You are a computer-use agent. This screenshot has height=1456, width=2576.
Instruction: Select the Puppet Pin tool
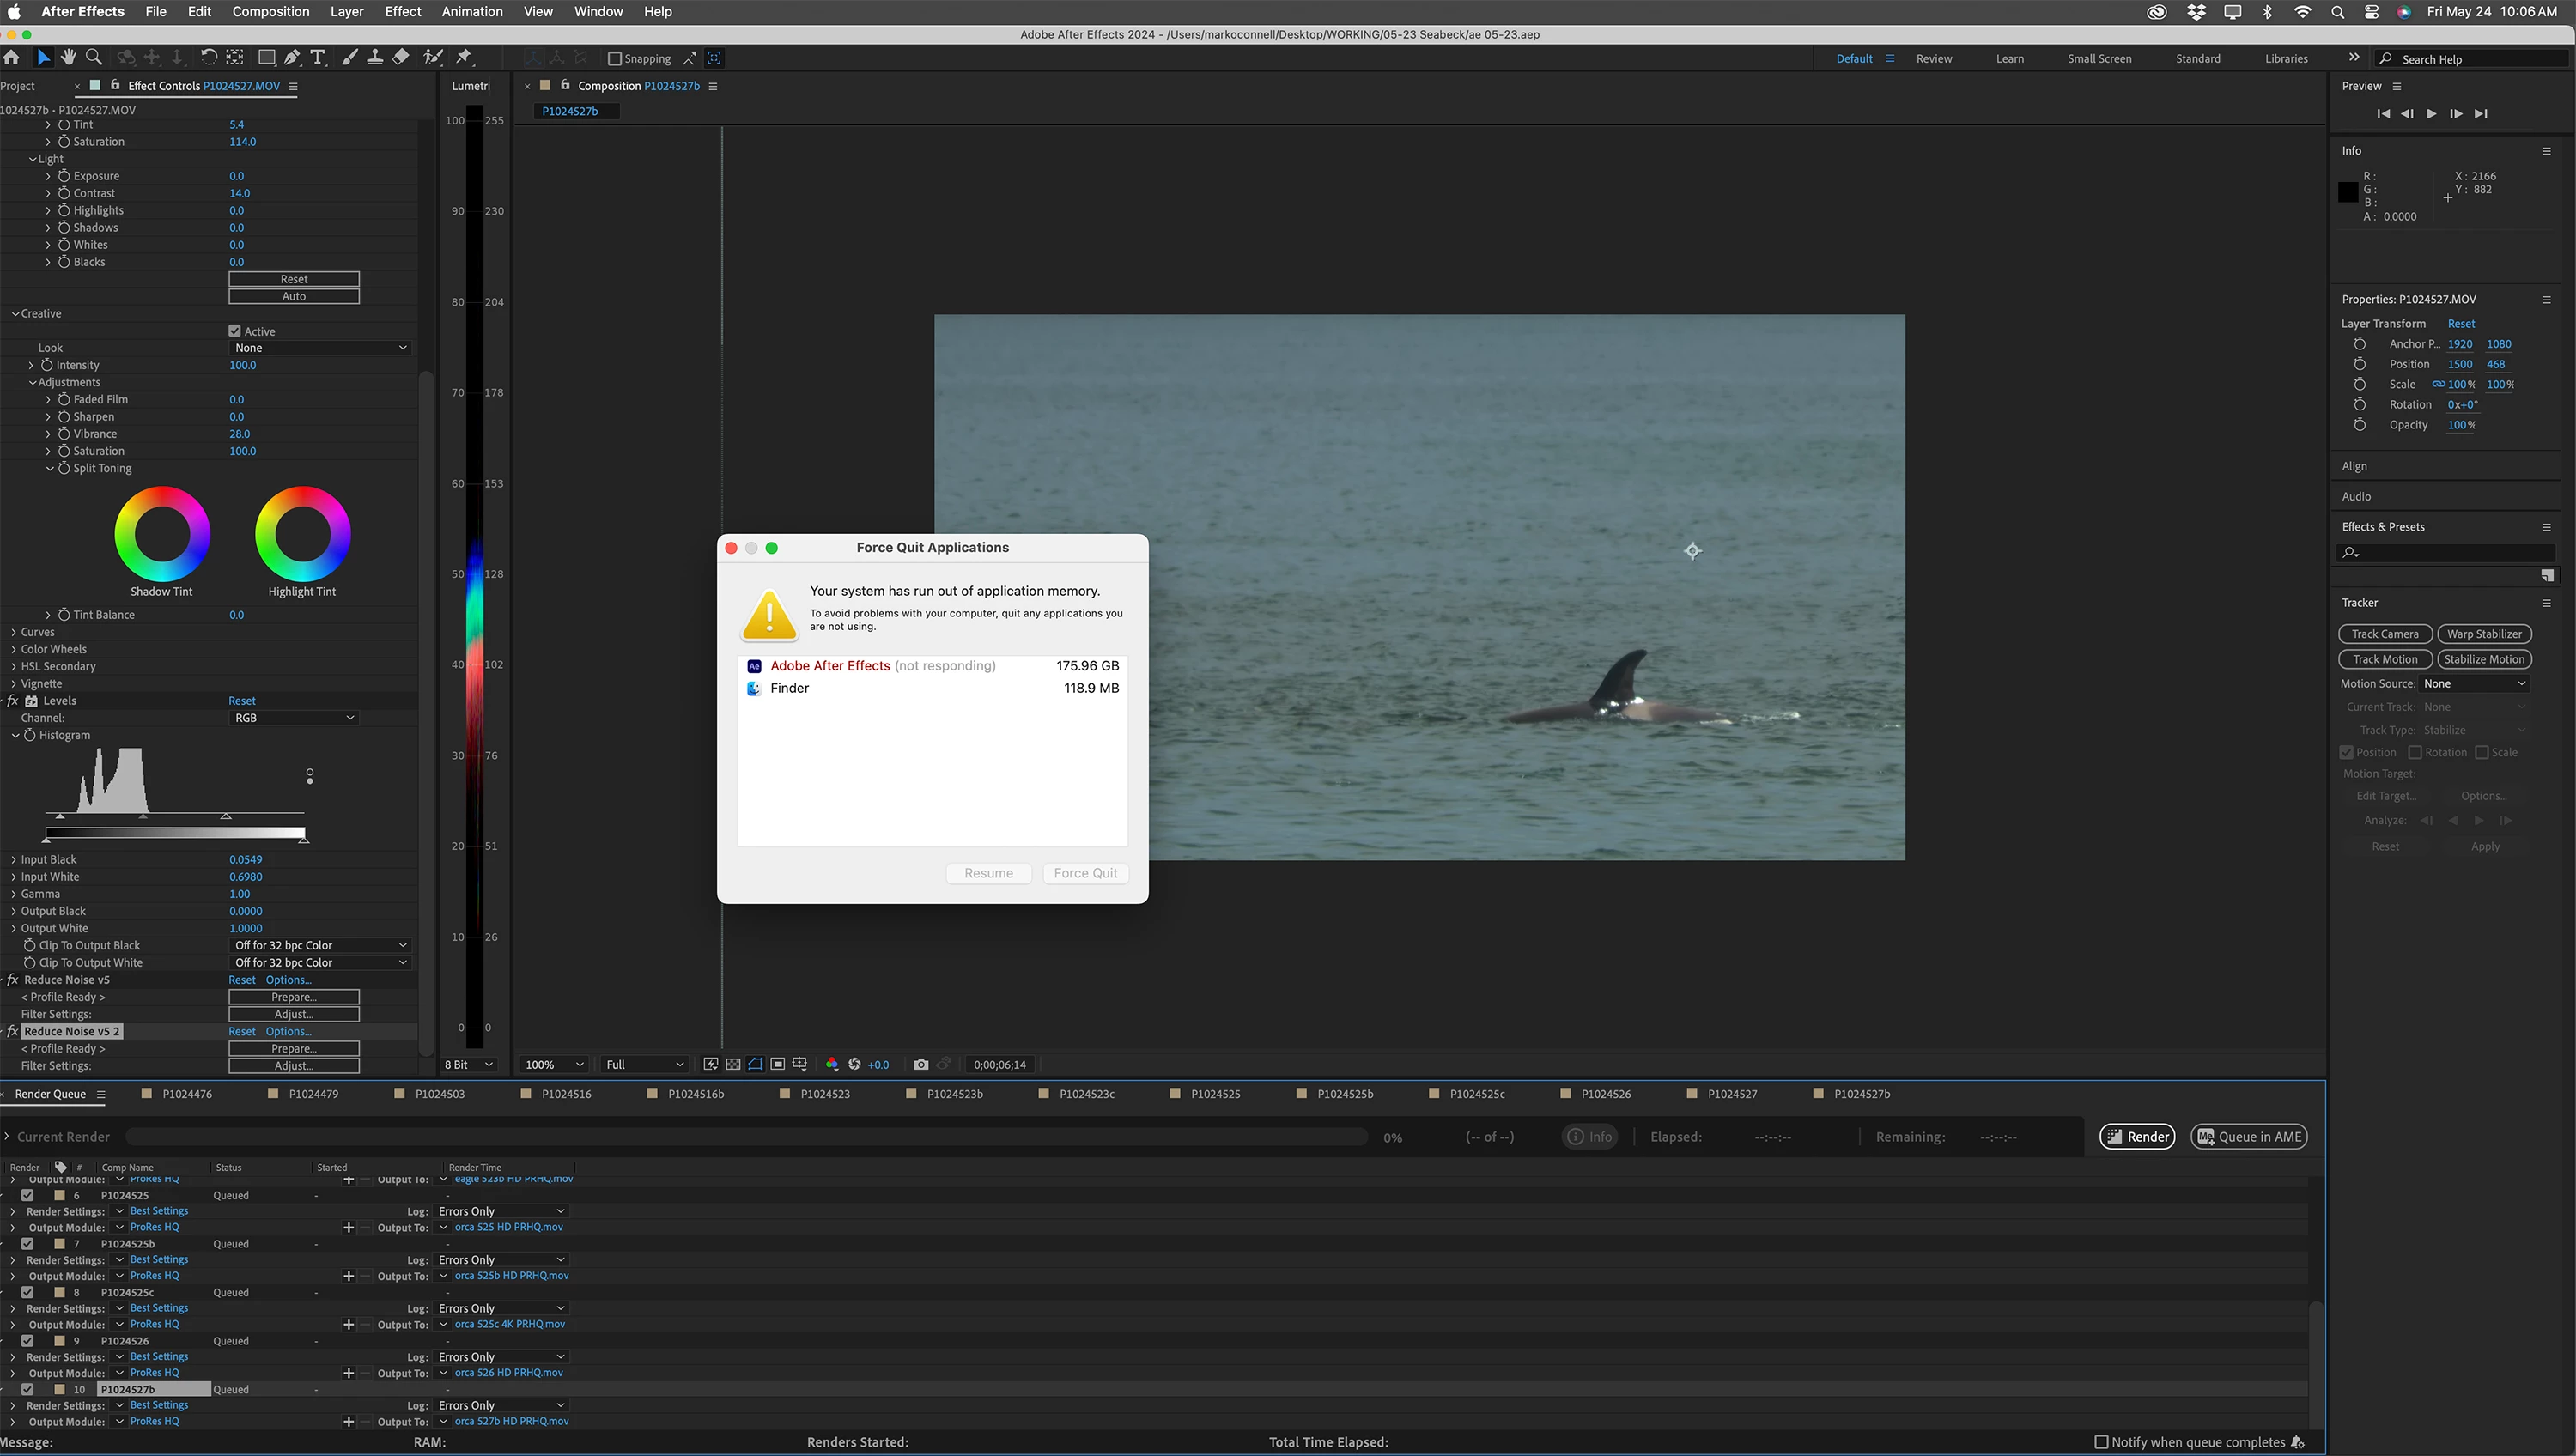[464, 57]
